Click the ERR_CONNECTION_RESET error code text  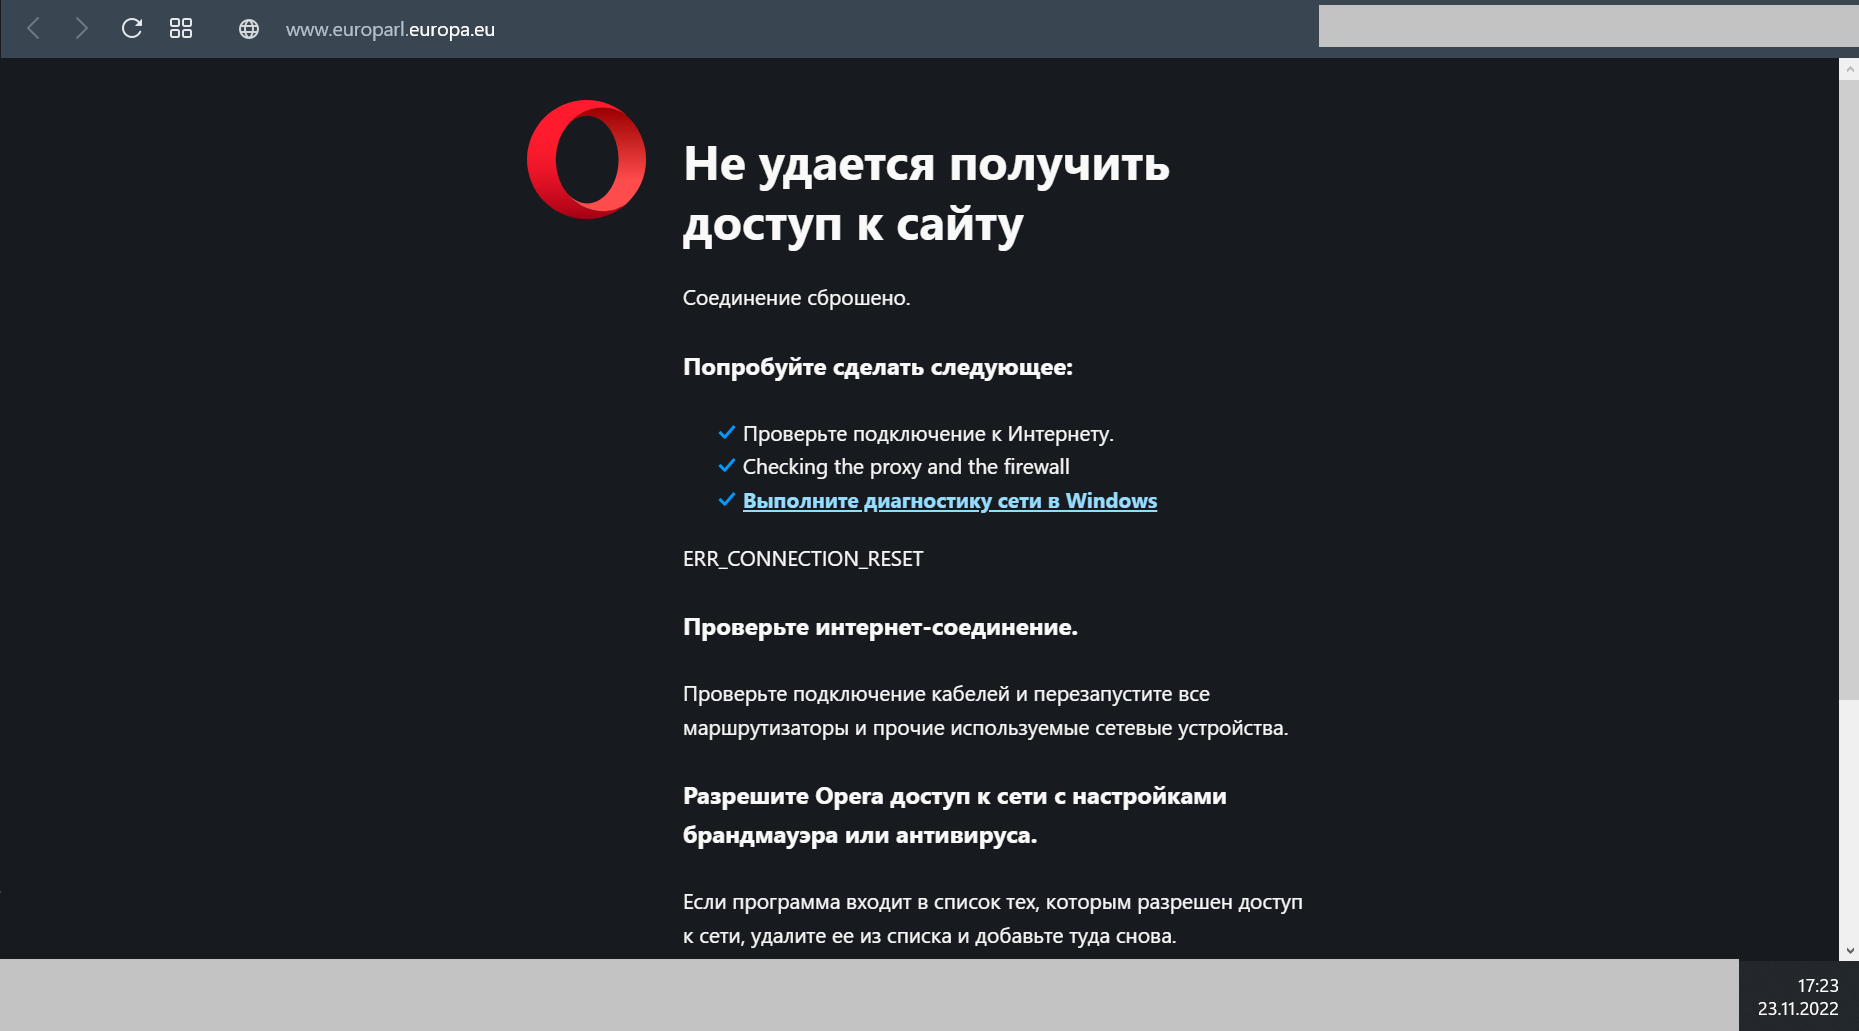pos(803,559)
